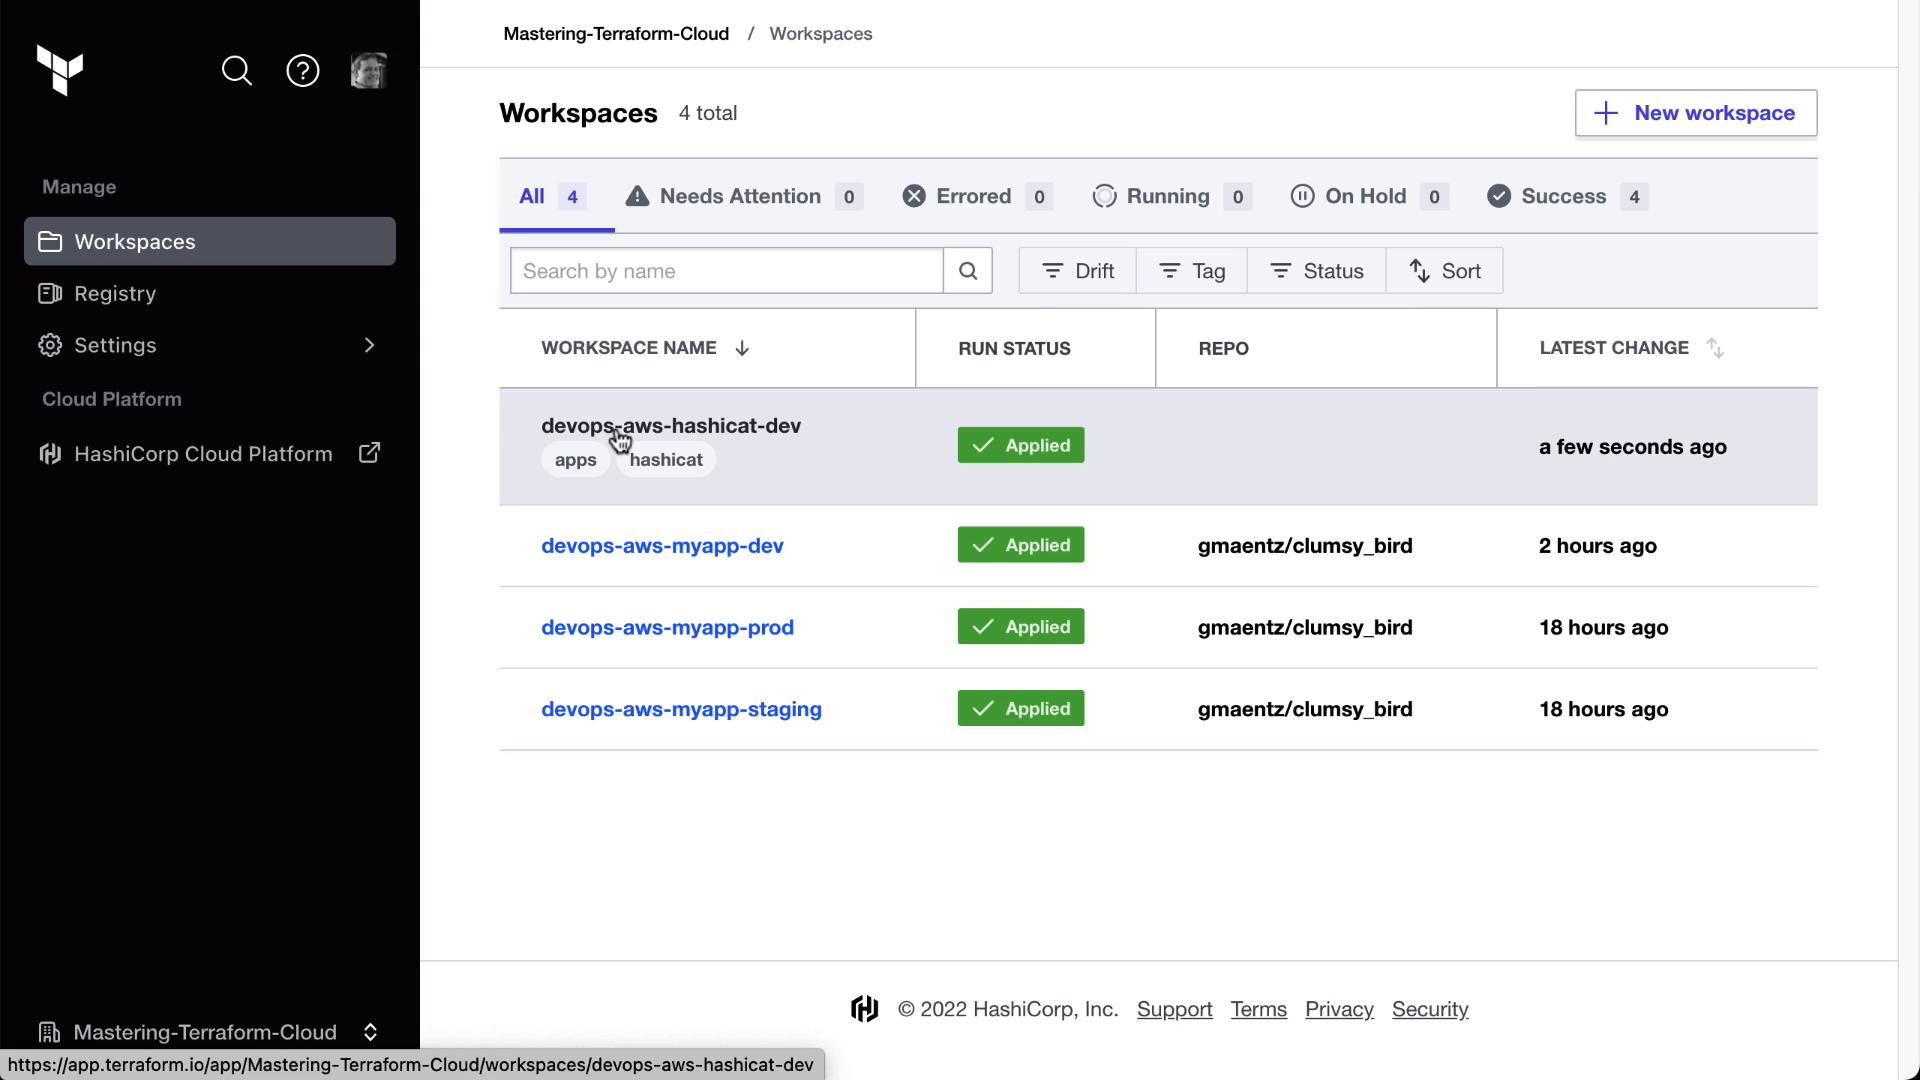Image resolution: width=1920 pixels, height=1080 pixels.
Task: Open the Security footer link
Action: (1430, 1009)
